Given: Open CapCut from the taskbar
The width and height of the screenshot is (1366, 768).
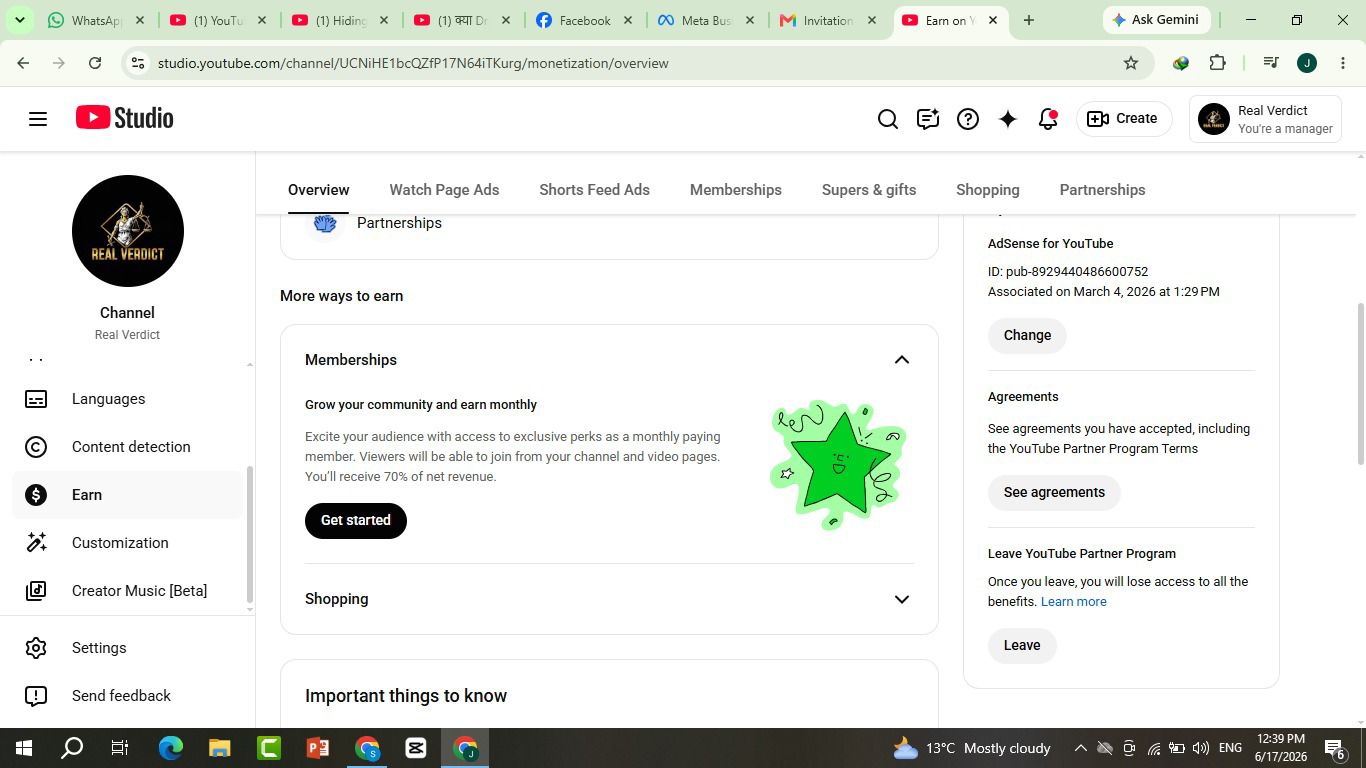Looking at the screenshot, I should point(416,748).
